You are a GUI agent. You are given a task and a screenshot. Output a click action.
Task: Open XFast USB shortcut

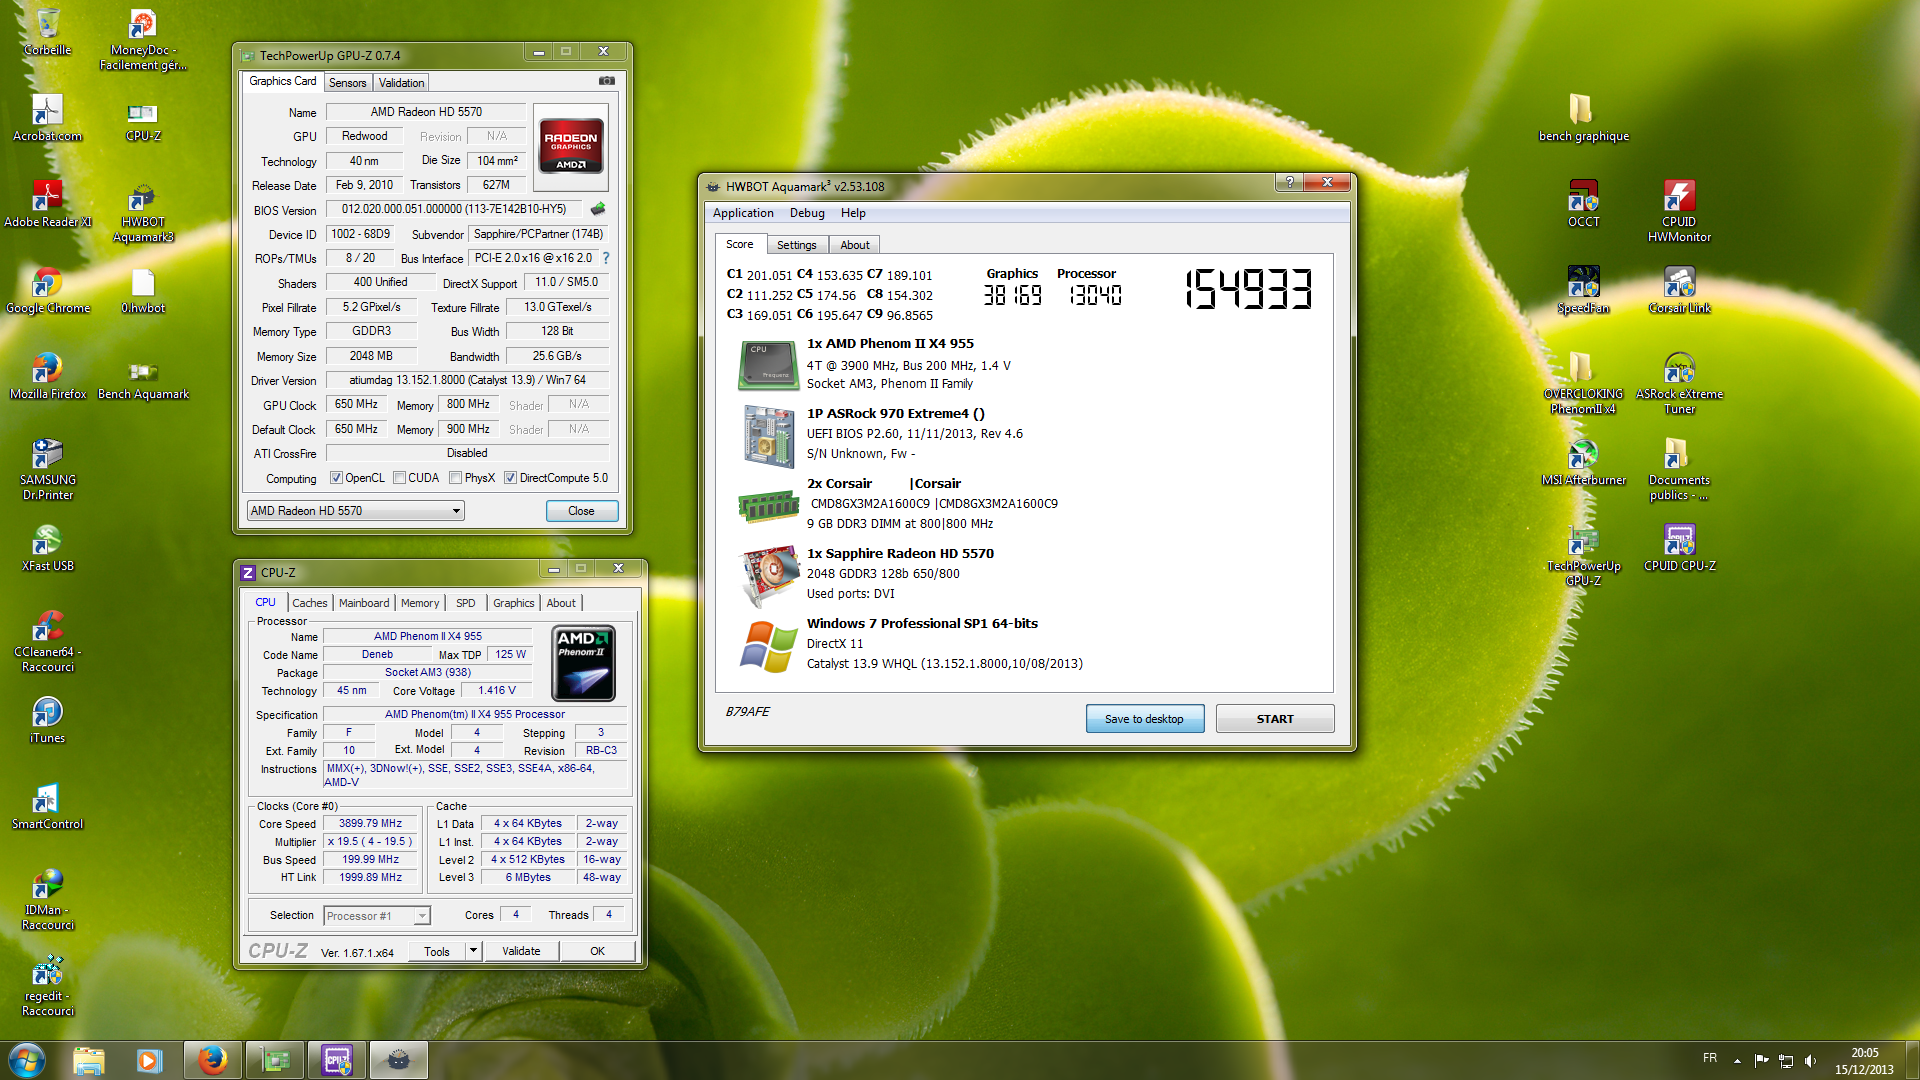[47, 548]
